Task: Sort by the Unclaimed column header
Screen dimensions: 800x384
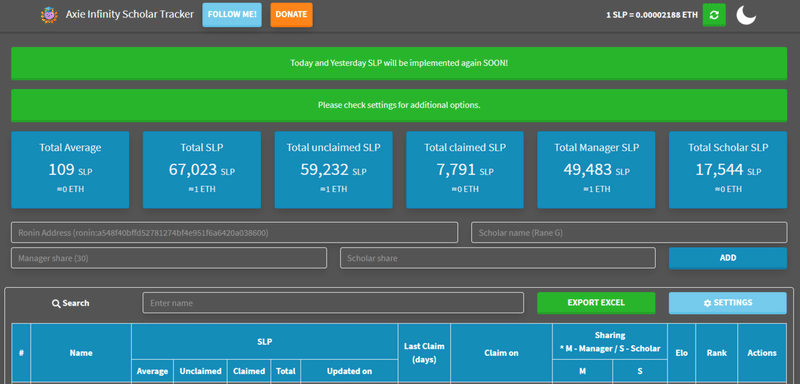Action: point(201,371)
